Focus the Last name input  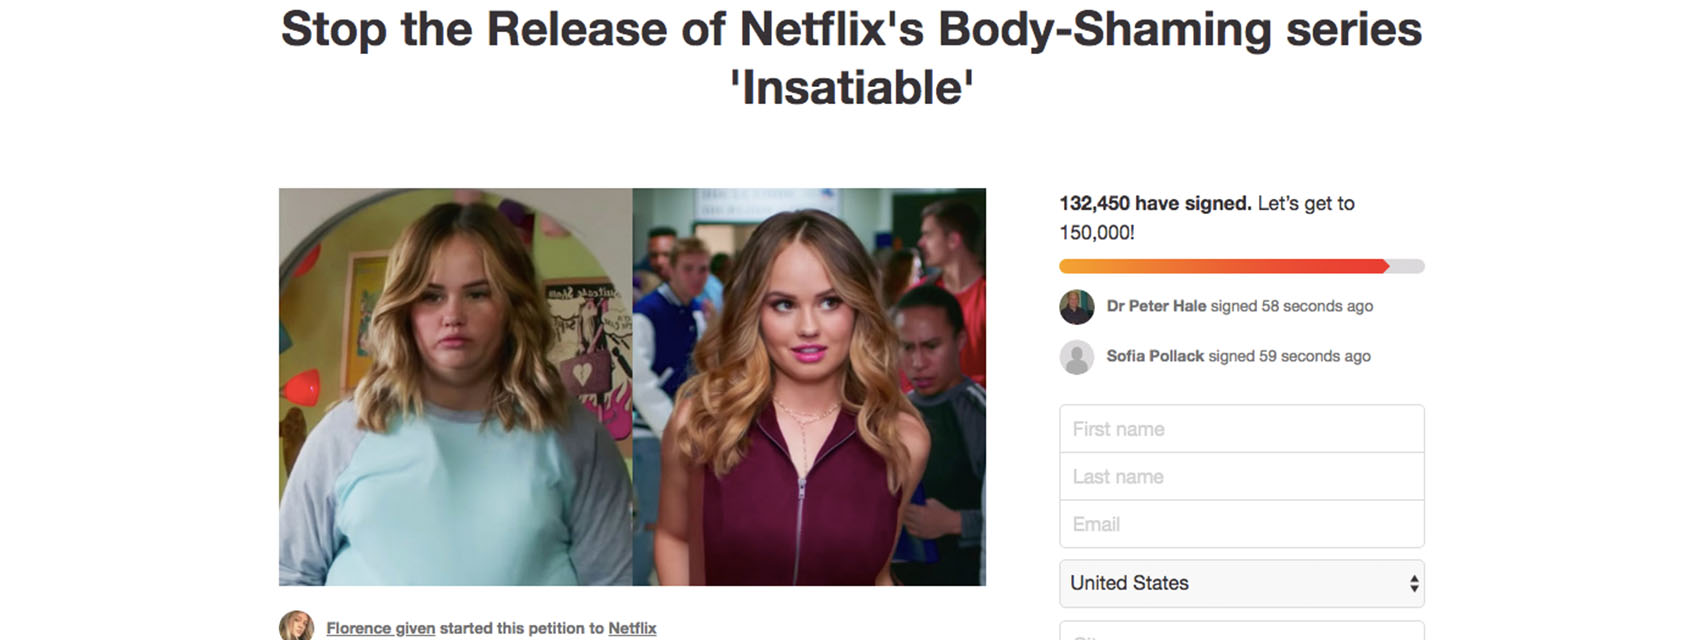pyautogui.click(x=1242, y=477)
